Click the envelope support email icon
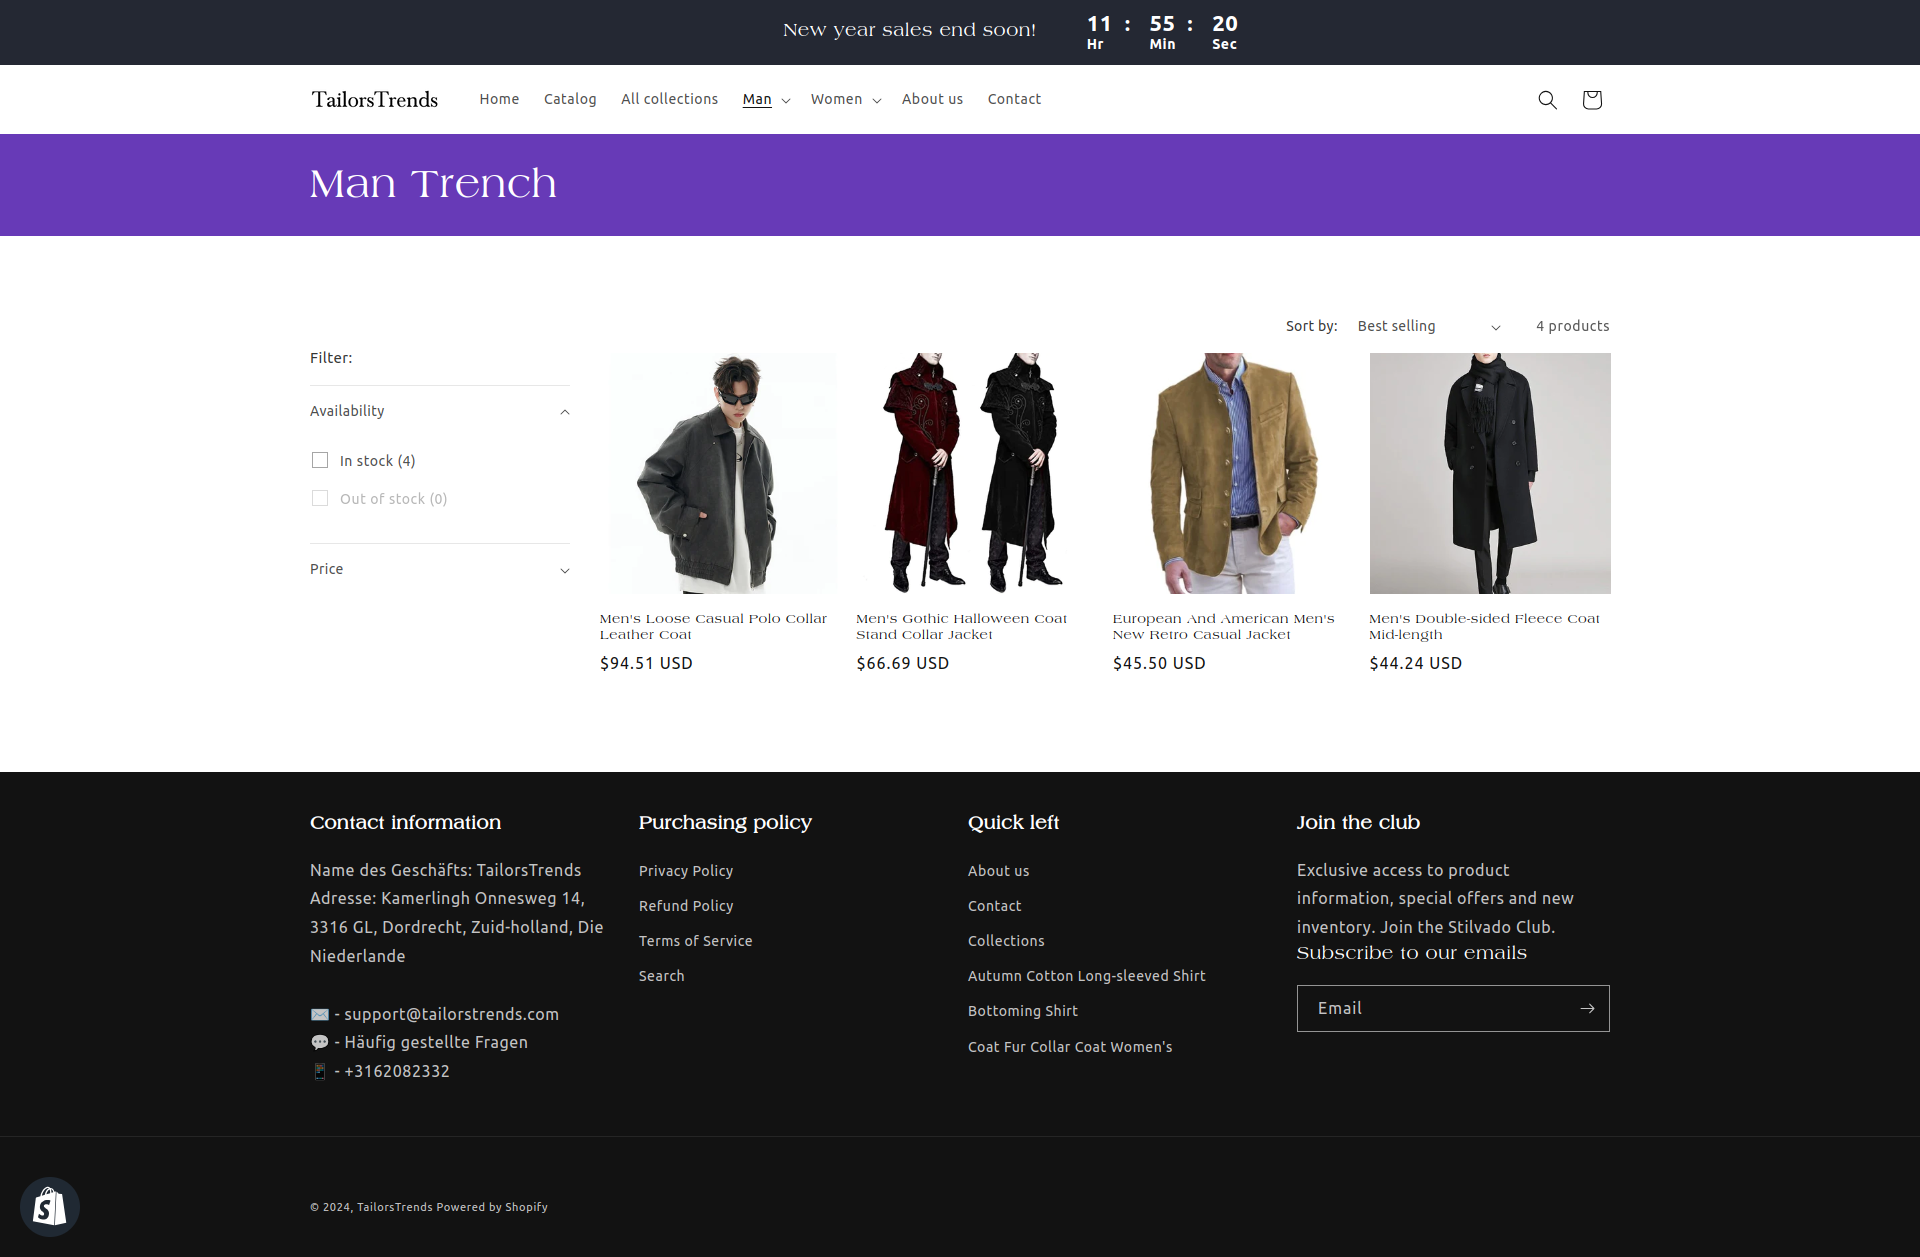The width and height of the screenshot is (1920, 1257). (320, 1014)
